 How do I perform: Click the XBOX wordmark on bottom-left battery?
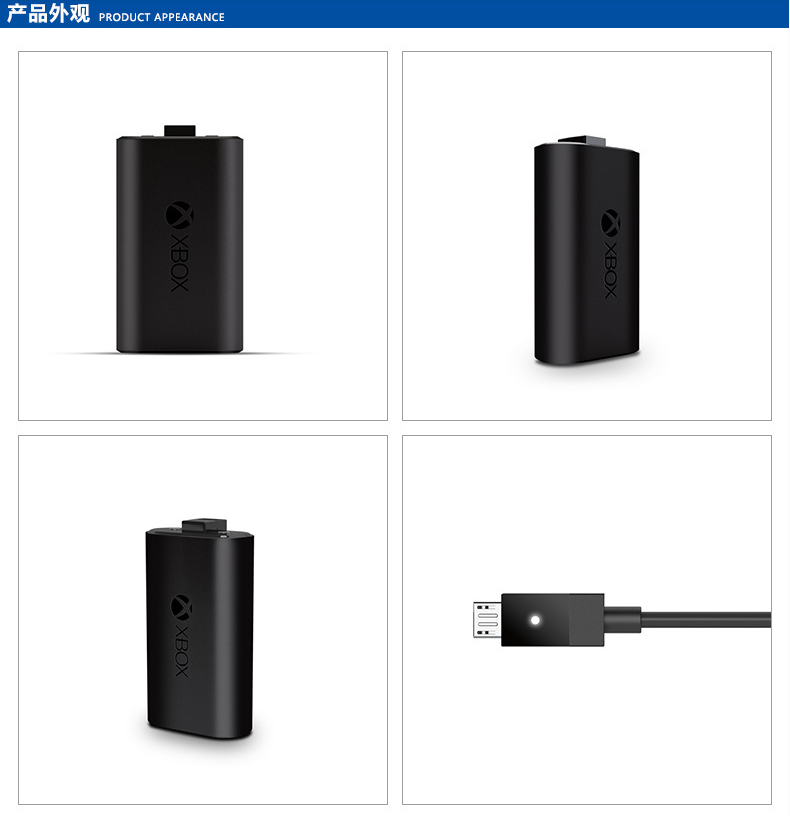pos(181,650)
